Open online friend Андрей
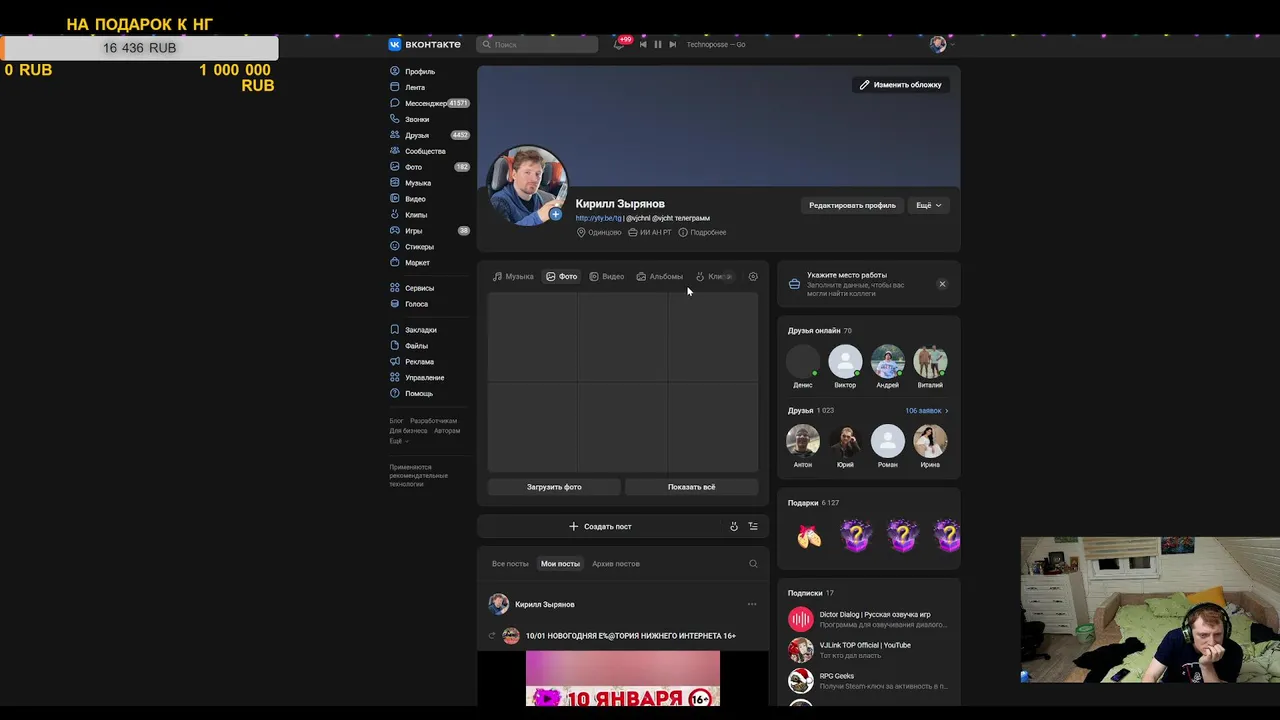1280x720 pixels. (x=887, y=367)
